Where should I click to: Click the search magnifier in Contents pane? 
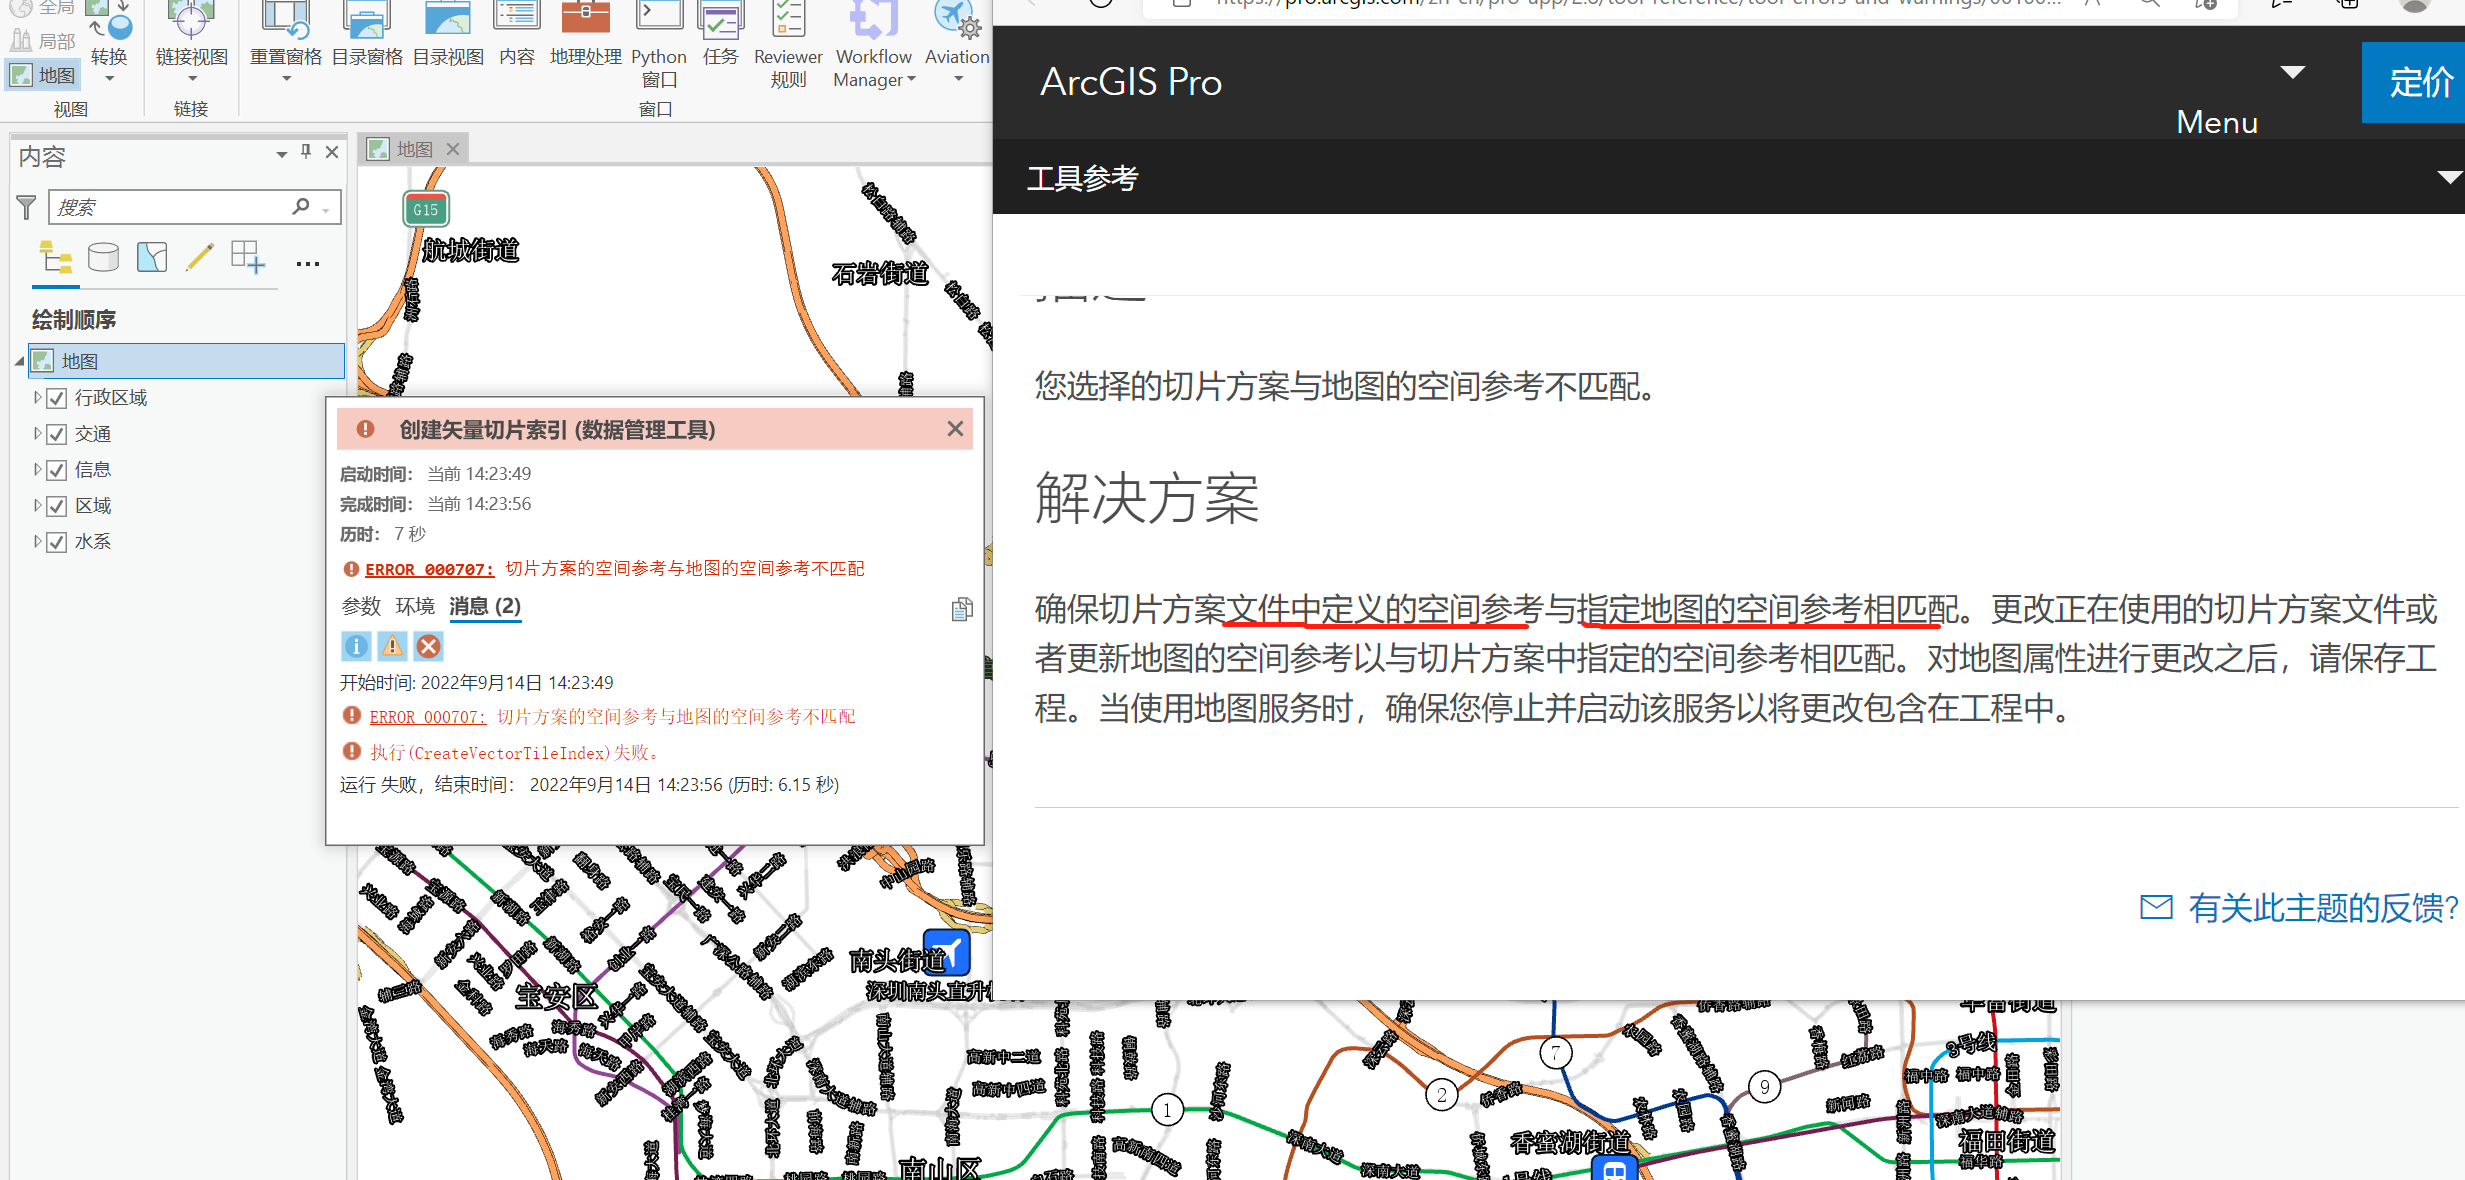(301, 206)
